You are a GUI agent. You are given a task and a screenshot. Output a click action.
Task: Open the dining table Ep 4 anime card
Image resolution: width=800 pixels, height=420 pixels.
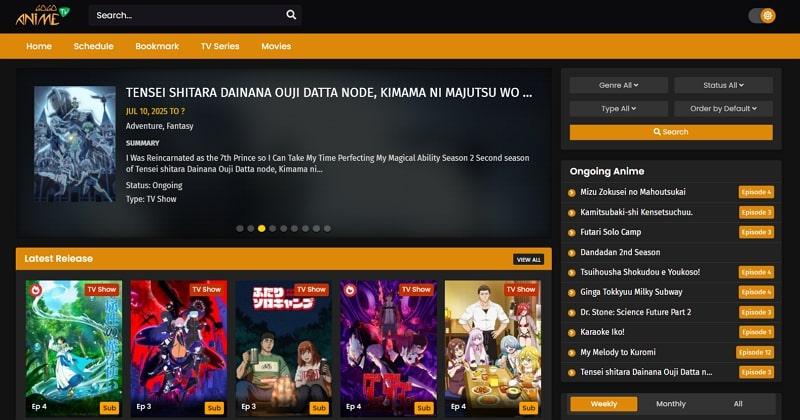tap(493, 349)
